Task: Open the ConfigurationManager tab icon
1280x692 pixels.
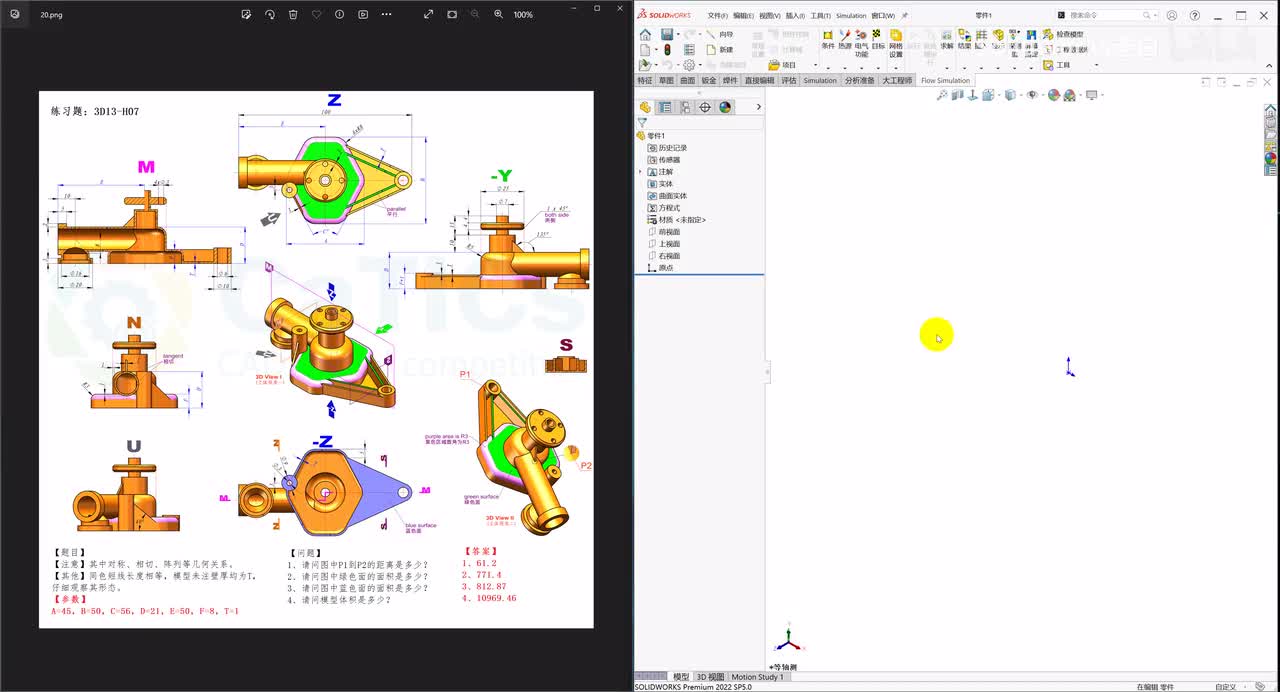Action: [685, 107]
